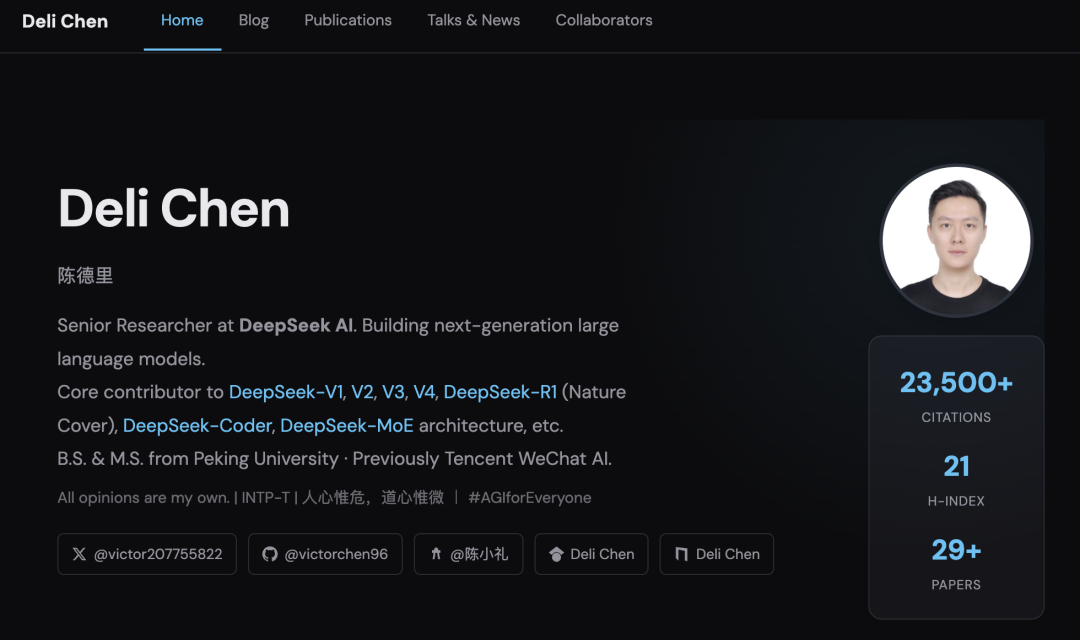Open the DeepSeek-V1 link
Viewport: 1080px width, 640px height.
pos(285,392)
